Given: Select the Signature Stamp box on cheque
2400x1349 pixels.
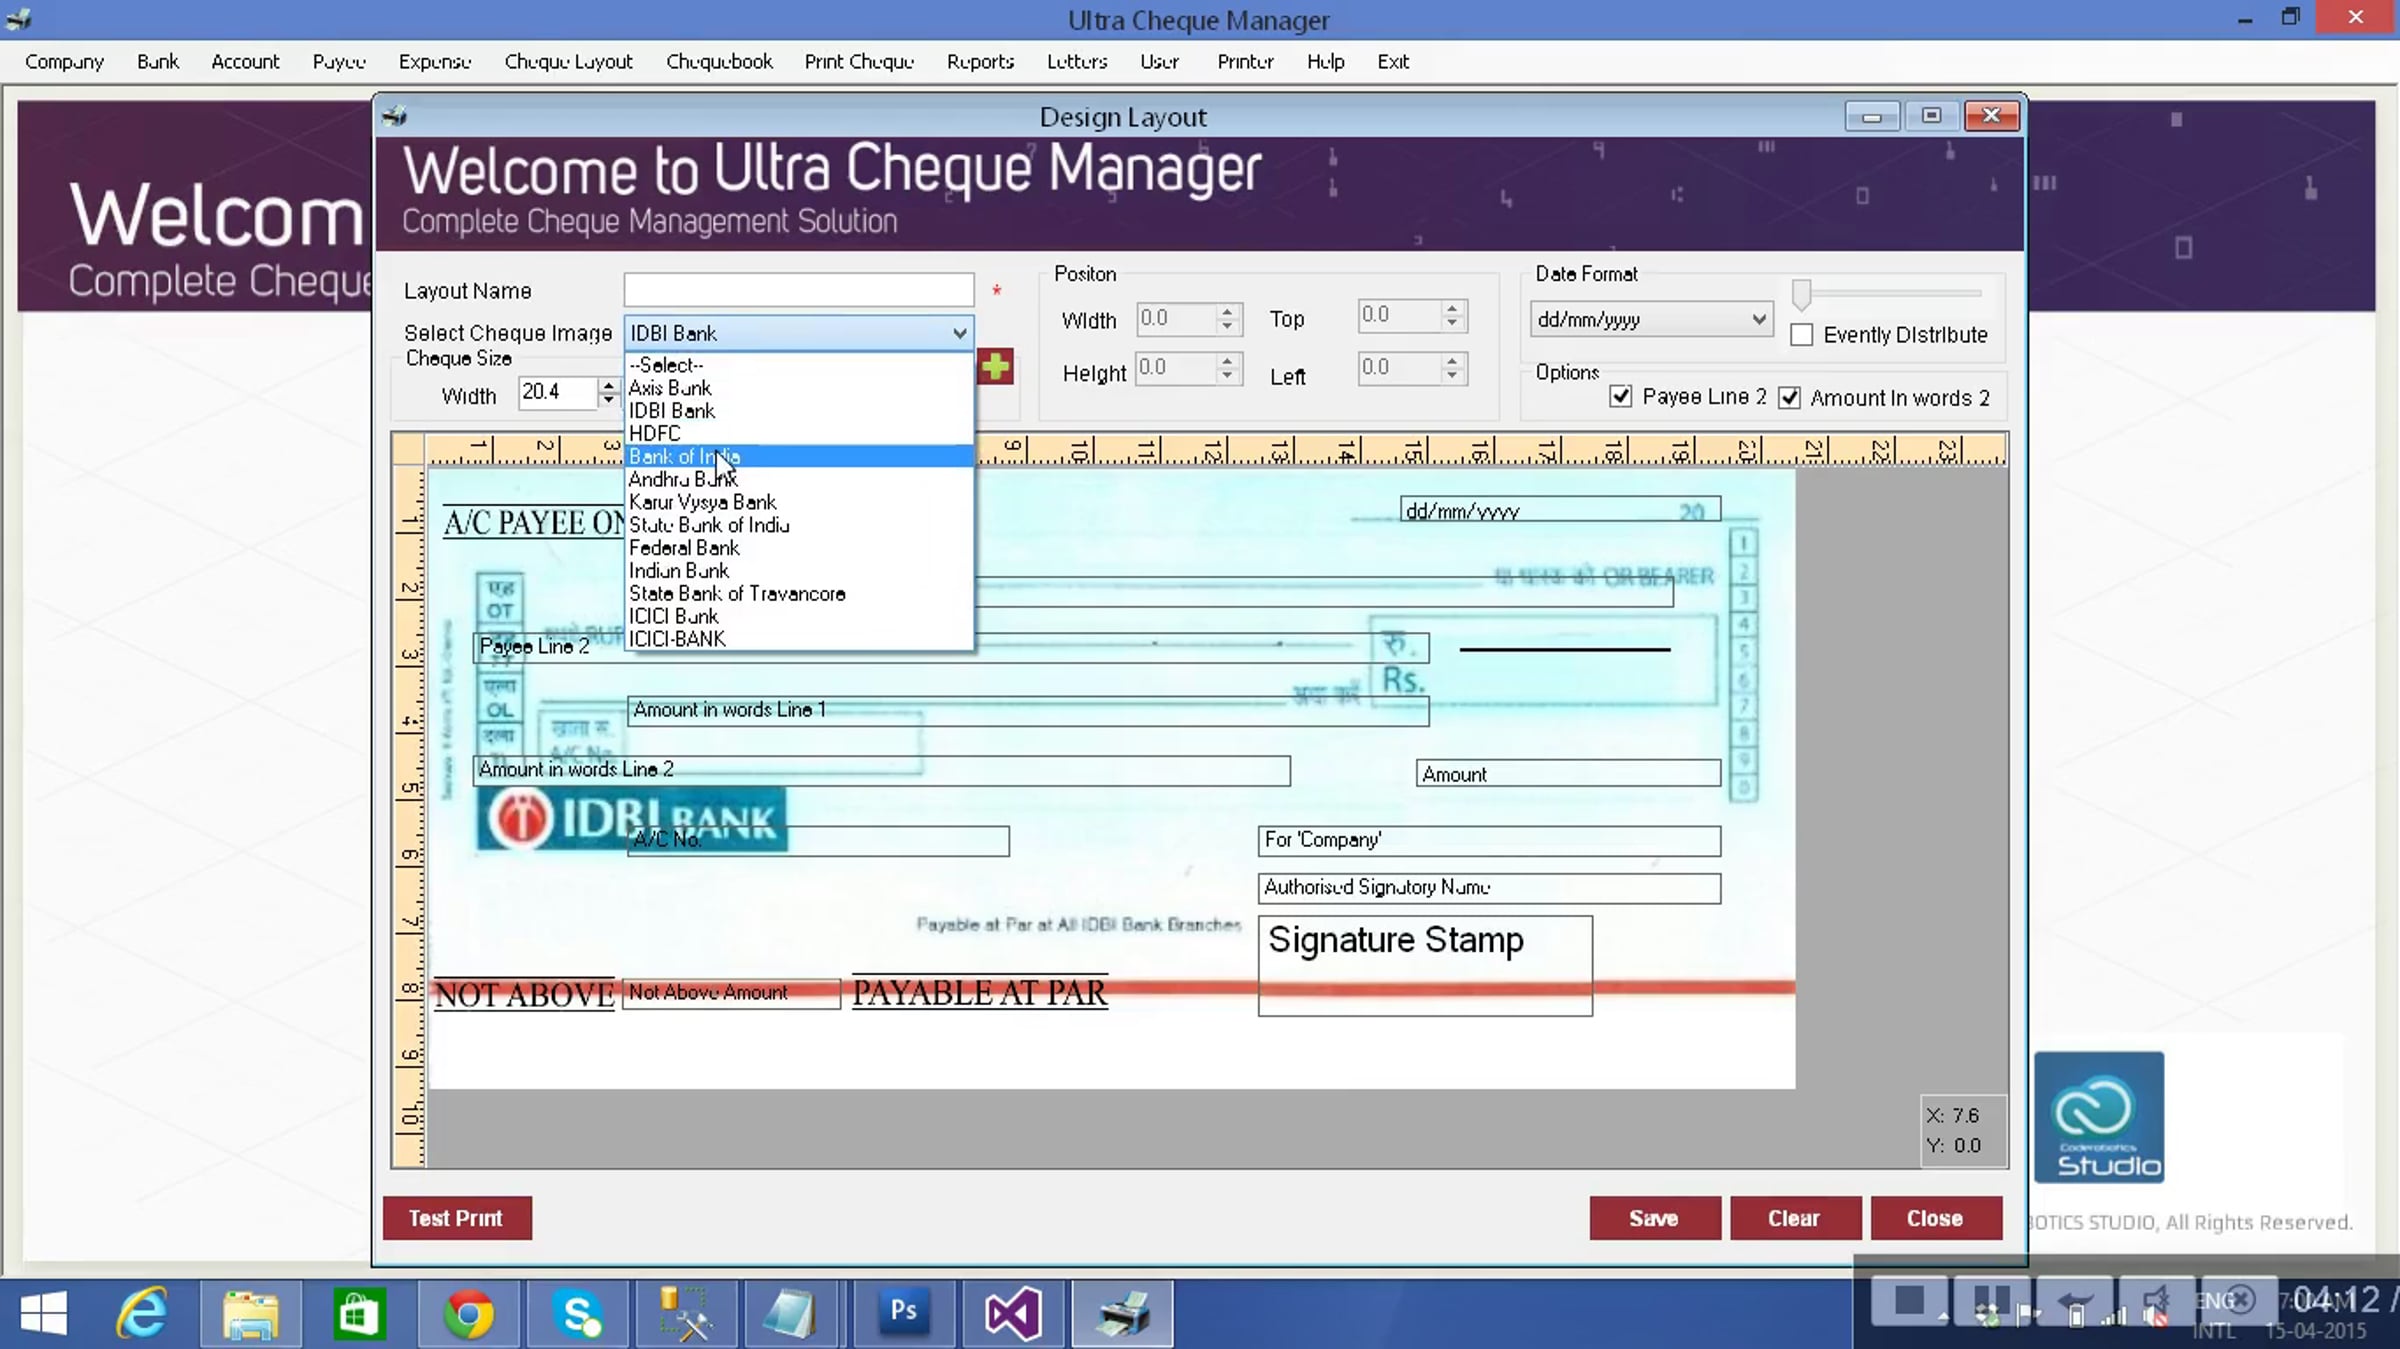Looking at the screenshot, I should point(1425,966).
